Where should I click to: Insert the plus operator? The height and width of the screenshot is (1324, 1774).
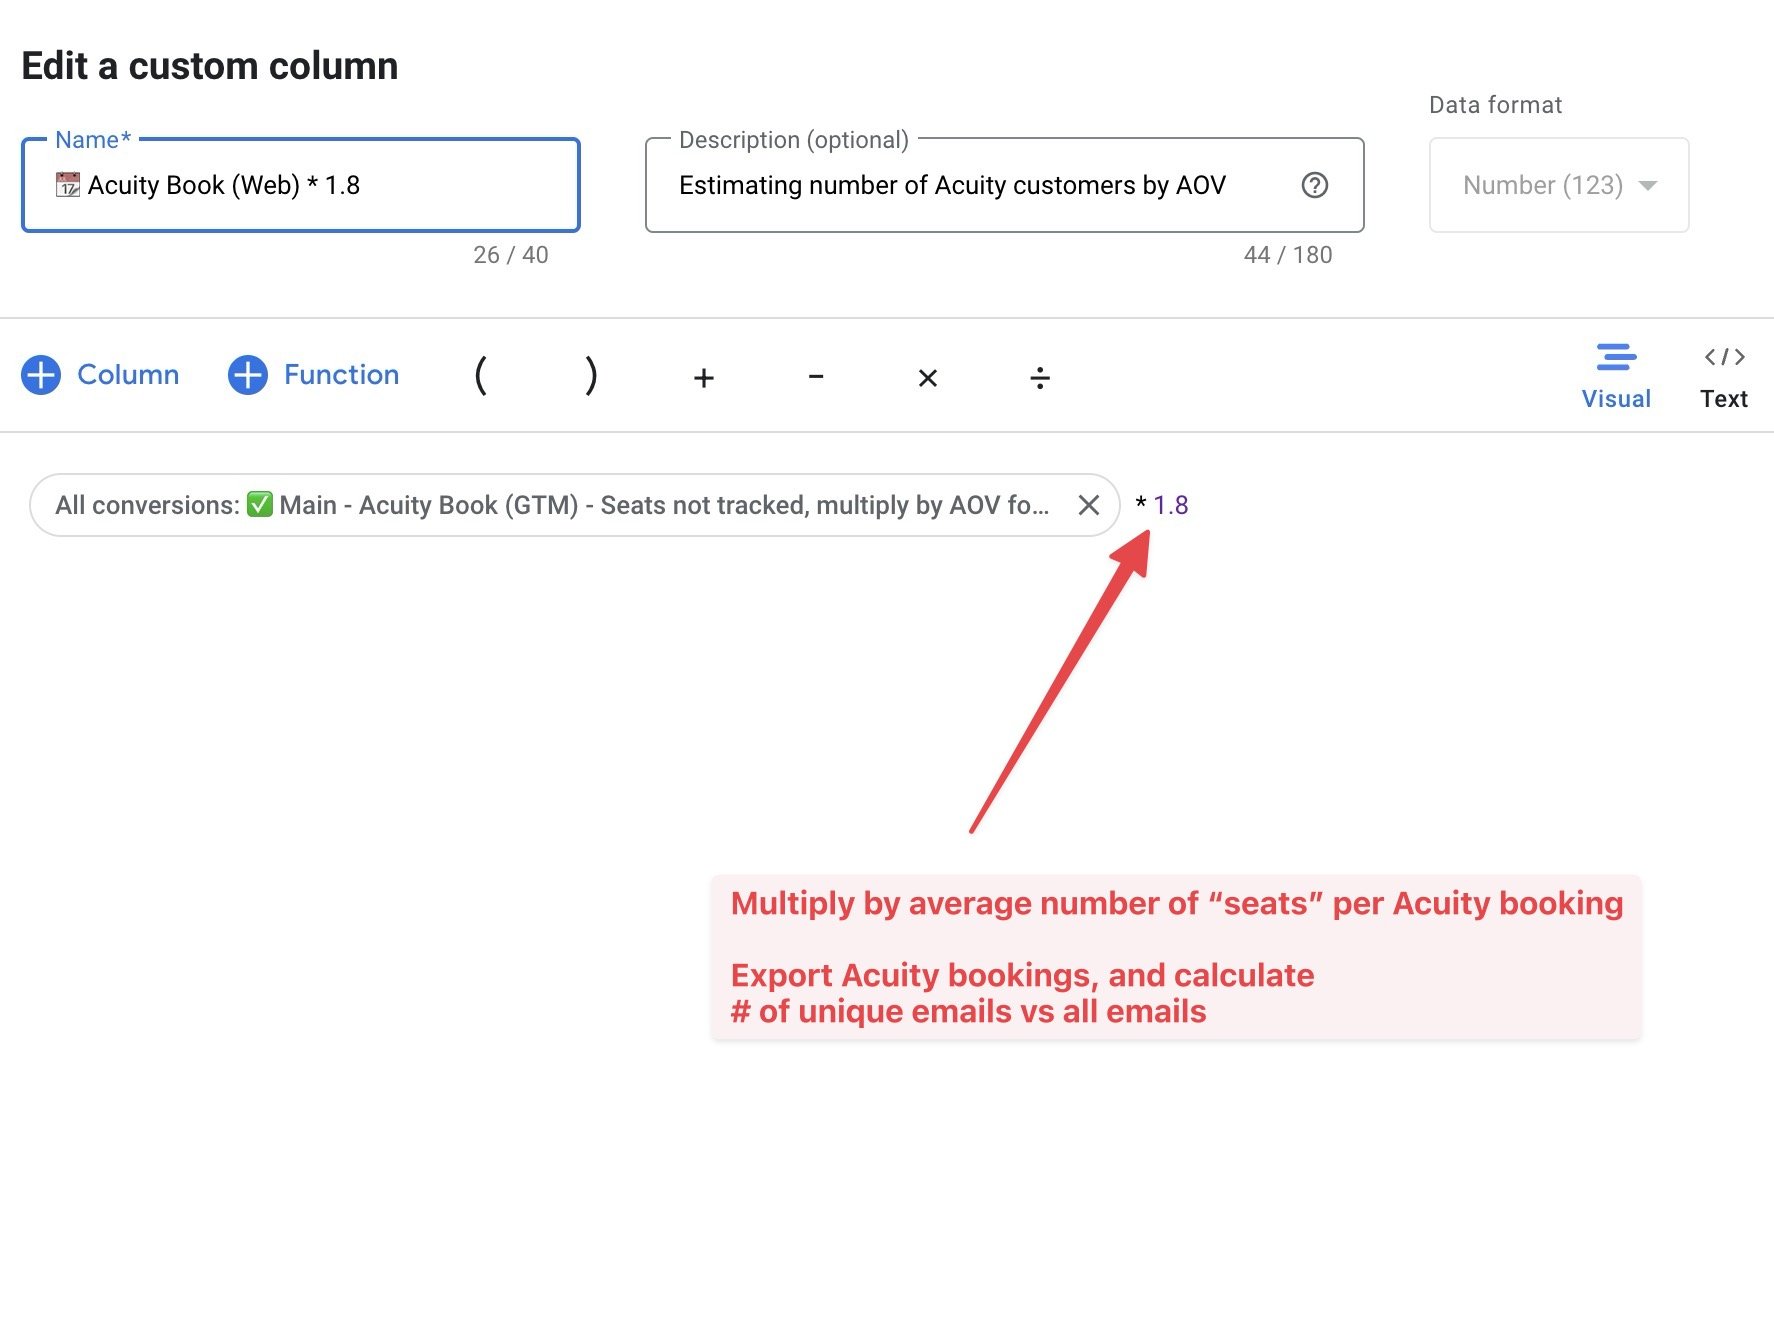(x=704, y=378)
